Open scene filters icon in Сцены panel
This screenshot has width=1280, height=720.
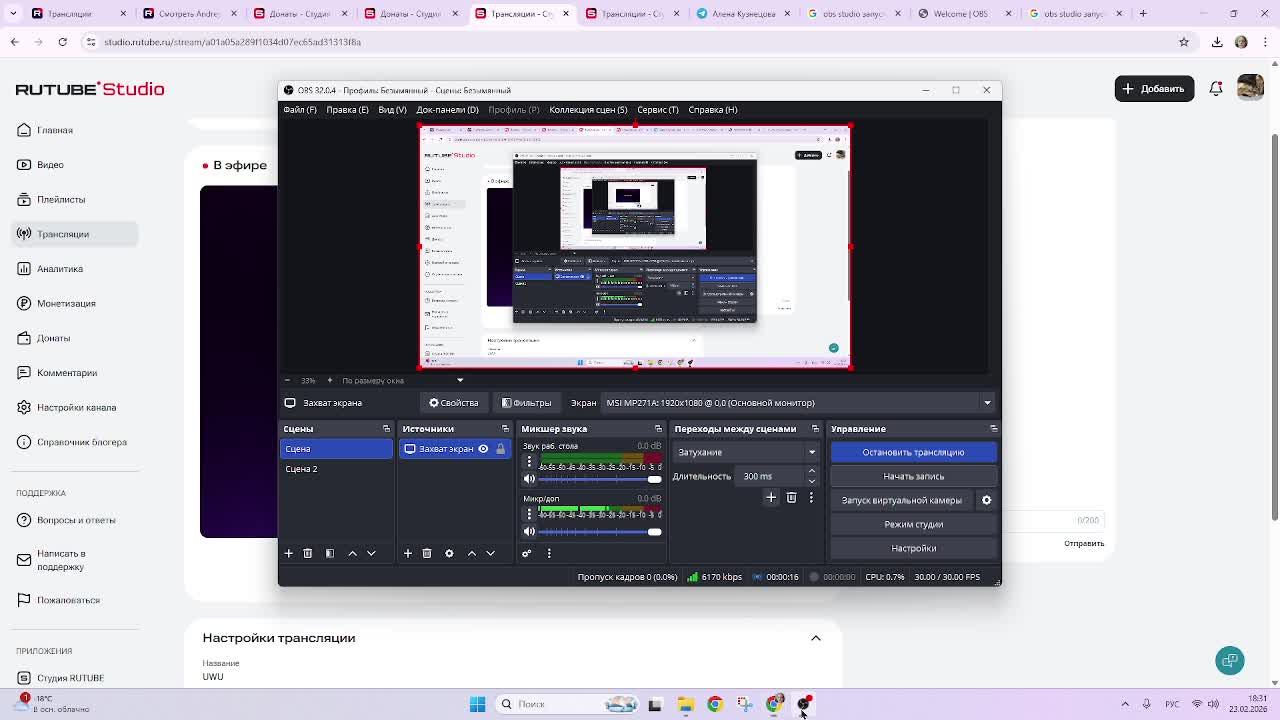(x=329, y=553)
